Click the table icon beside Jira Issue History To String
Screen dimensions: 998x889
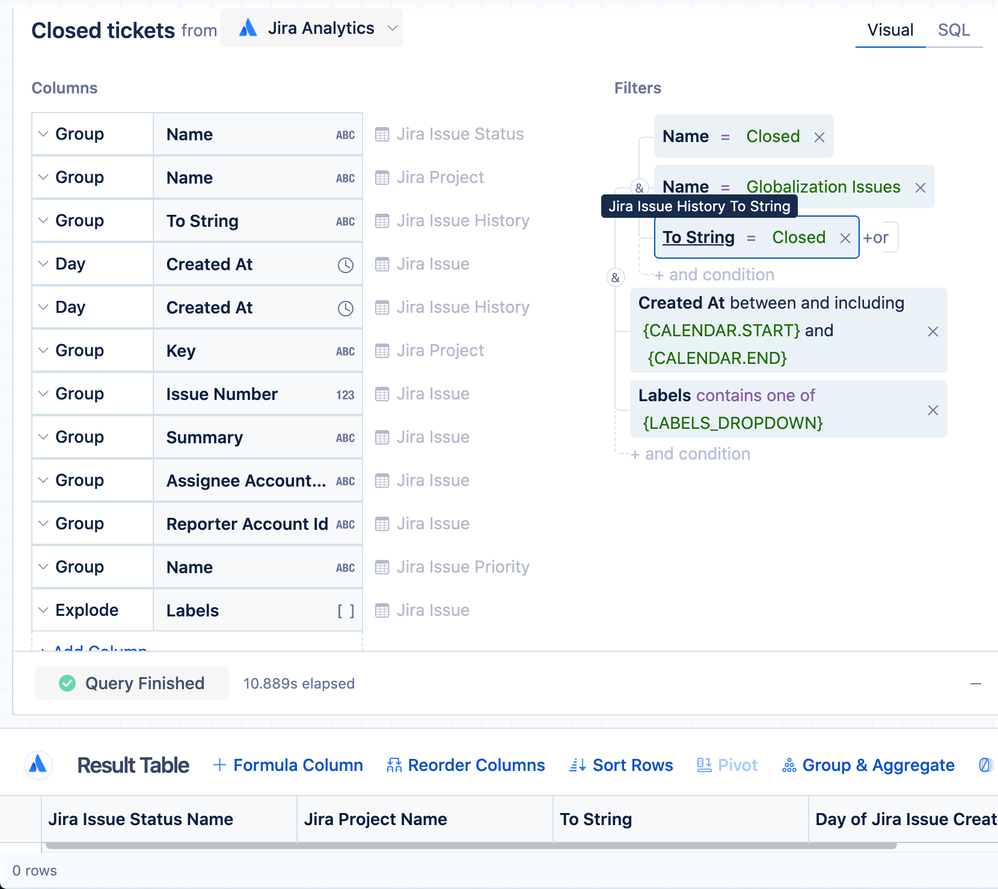click(x=382, y=221)
